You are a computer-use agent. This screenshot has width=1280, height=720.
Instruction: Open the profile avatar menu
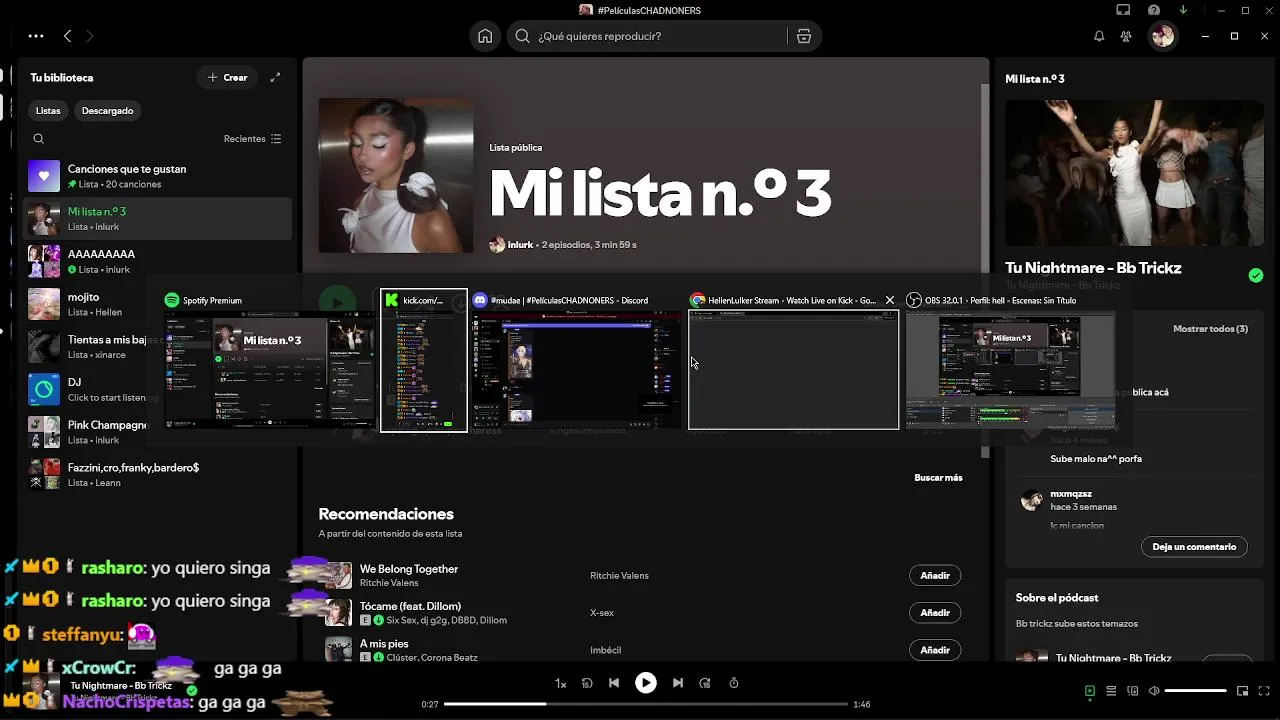(1162, 36)
